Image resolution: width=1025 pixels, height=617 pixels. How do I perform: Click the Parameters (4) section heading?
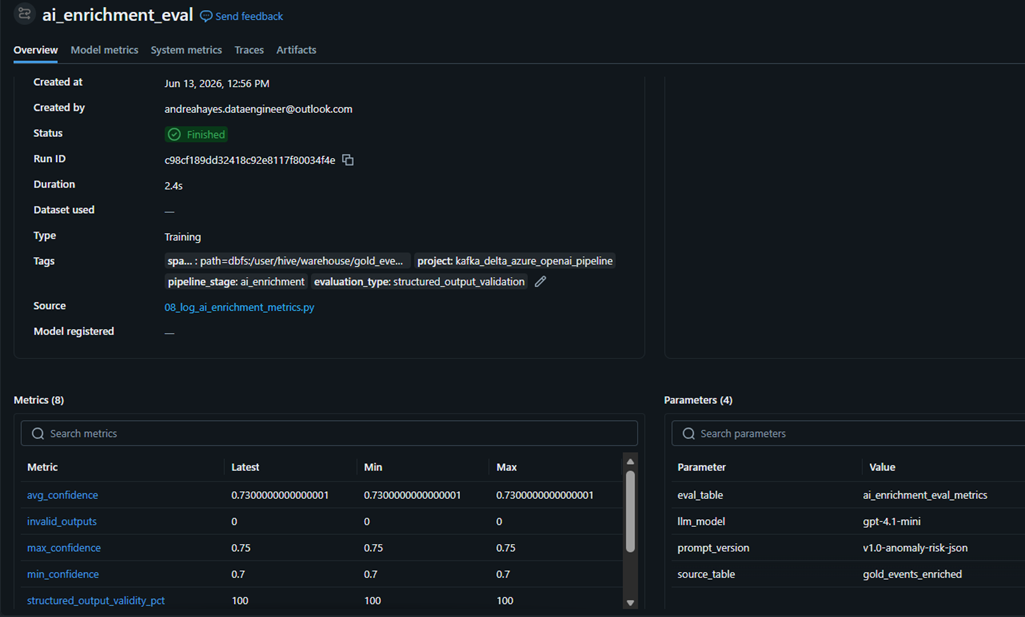698,400
